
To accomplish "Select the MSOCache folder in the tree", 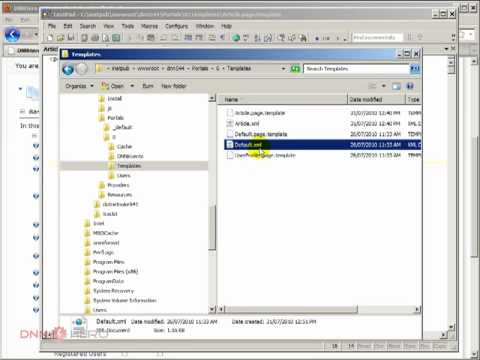I will point(101,233).
